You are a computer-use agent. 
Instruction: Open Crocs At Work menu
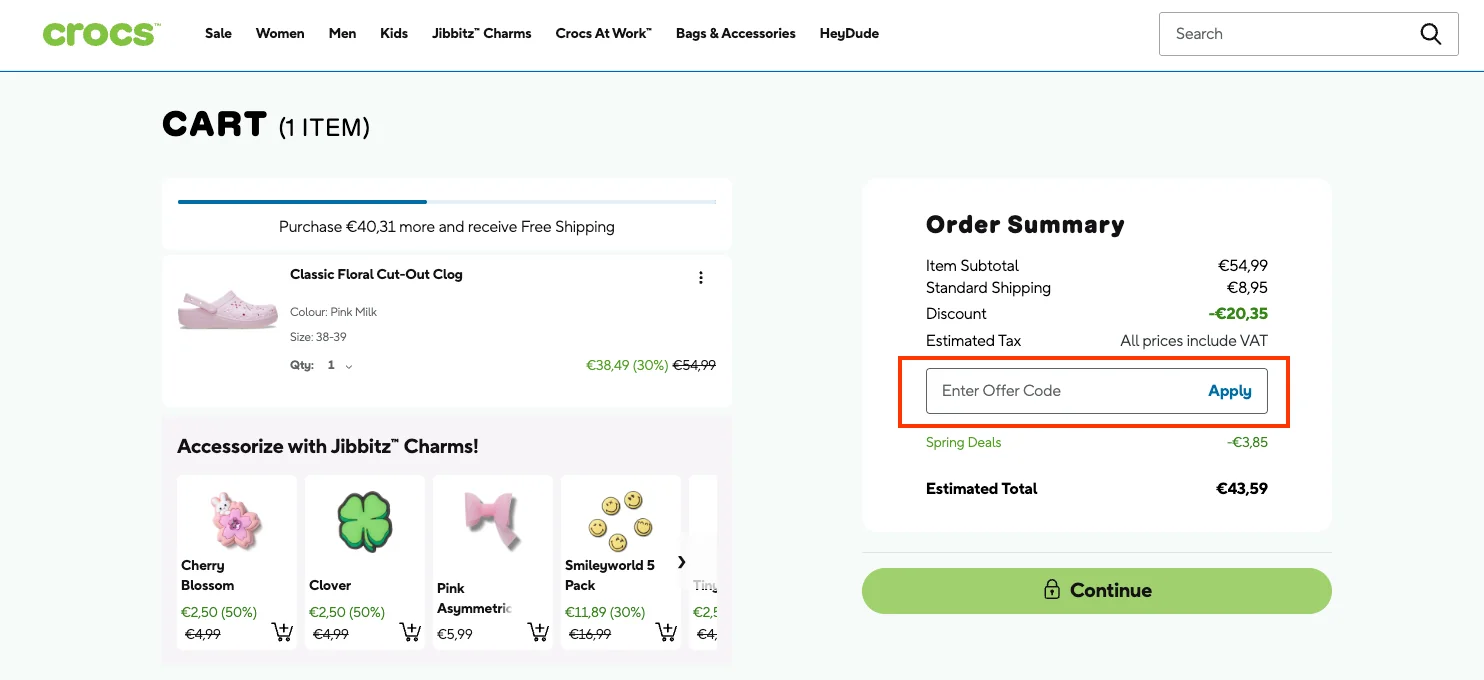pyautogui.click(x=603, y=33)
